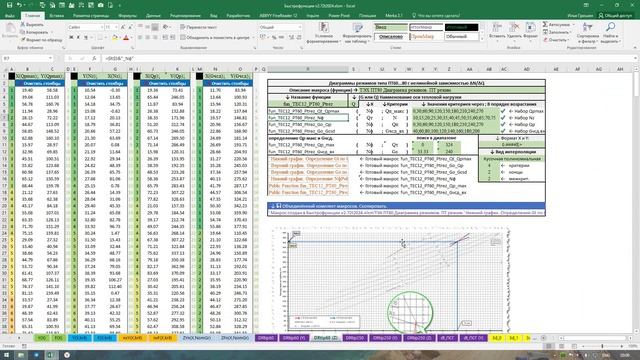The width and height of the screenshot is (640, 360).
Task: Expand the Name Box dropdown
Action: coord(50,58)
